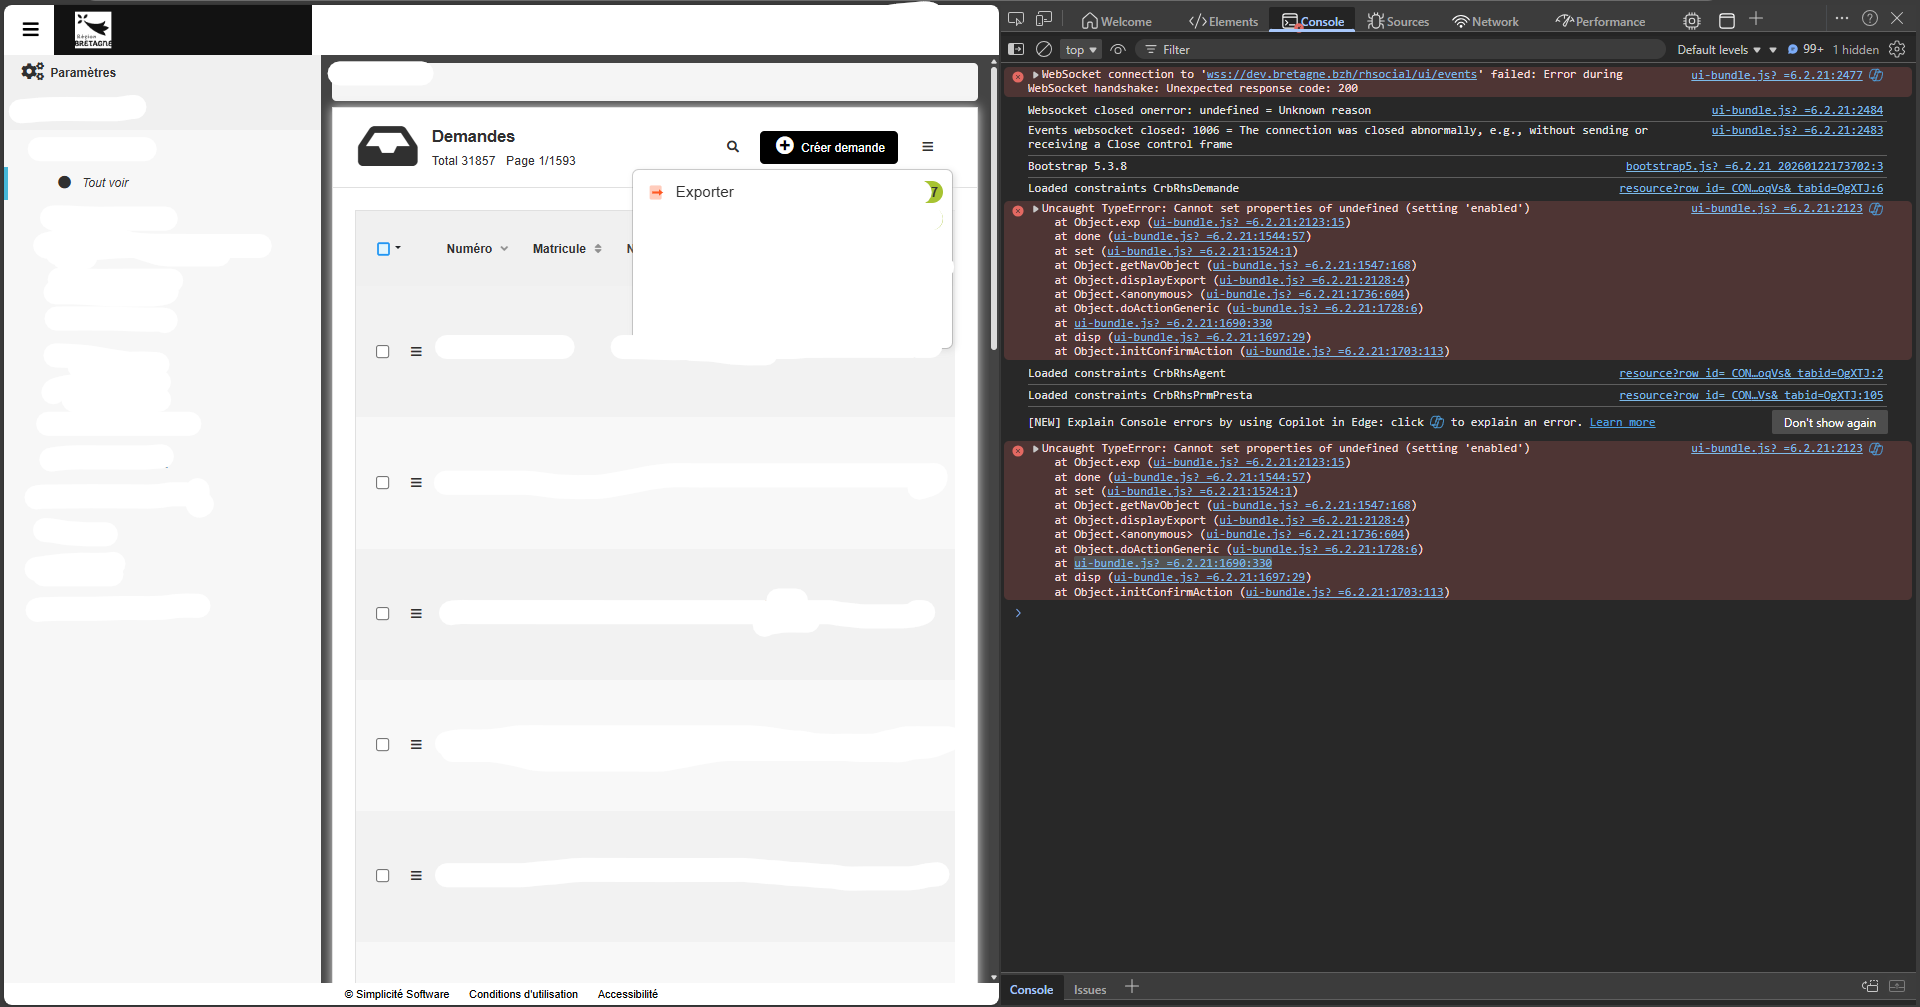This screenshot has height=1007, width=1920.
Task: Click the search magnifier icon beside Demandes
Action: 733,147
